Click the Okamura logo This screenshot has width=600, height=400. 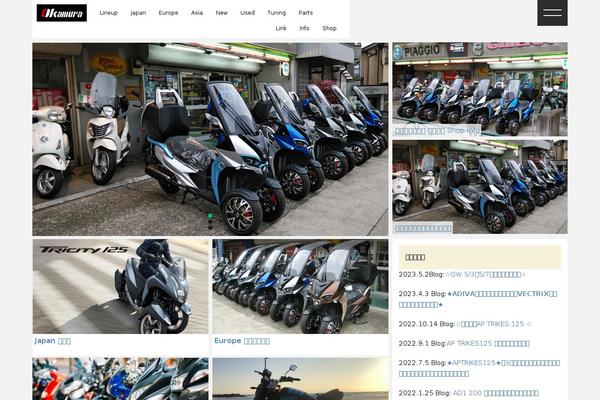click(62, 13)
